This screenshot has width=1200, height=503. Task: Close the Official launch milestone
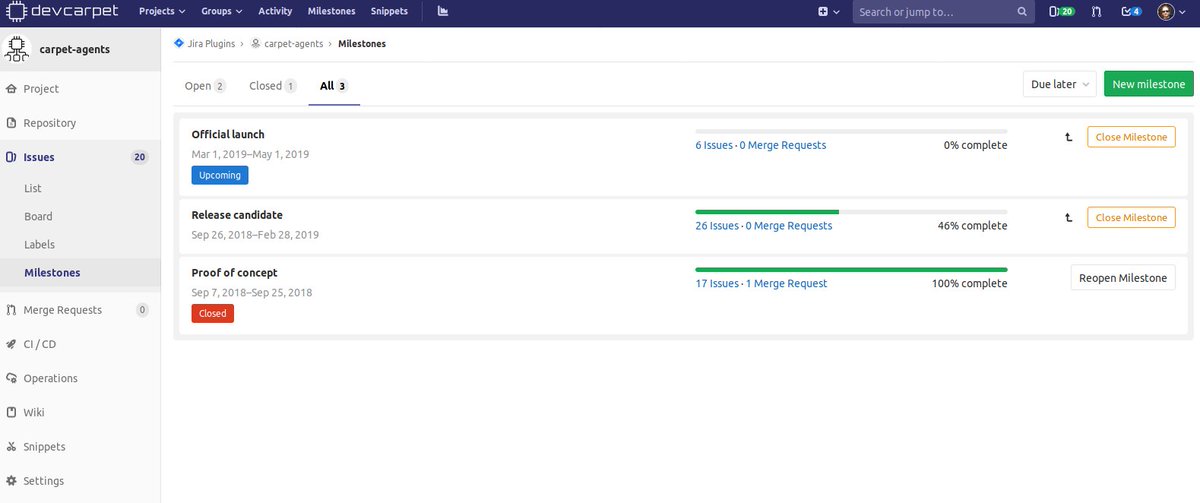(x=1131, y=137)
